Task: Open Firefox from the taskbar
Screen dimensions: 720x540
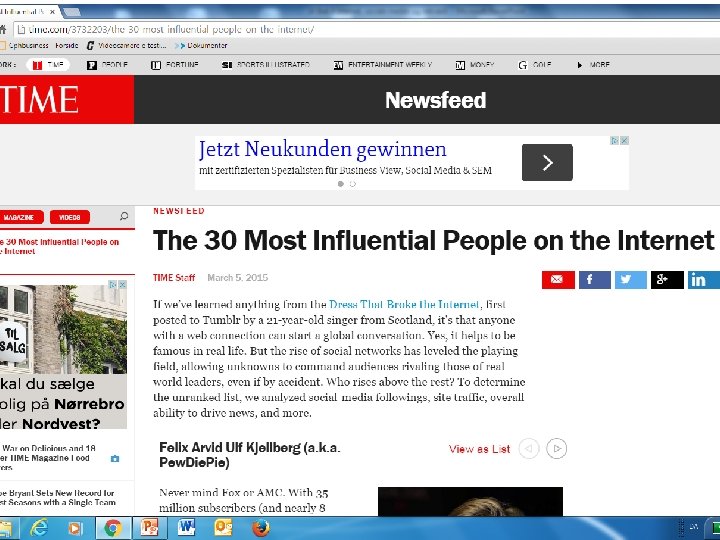Action: click(260, 528)
